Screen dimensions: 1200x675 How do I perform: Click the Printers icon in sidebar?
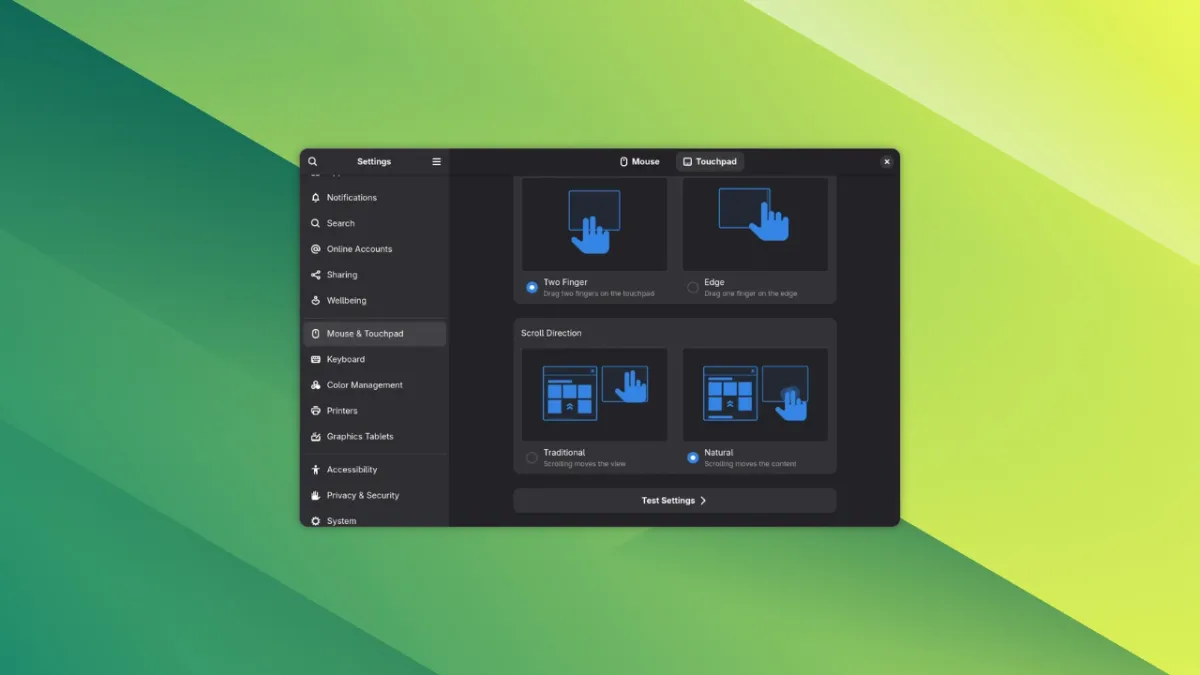tap(316, 411)
